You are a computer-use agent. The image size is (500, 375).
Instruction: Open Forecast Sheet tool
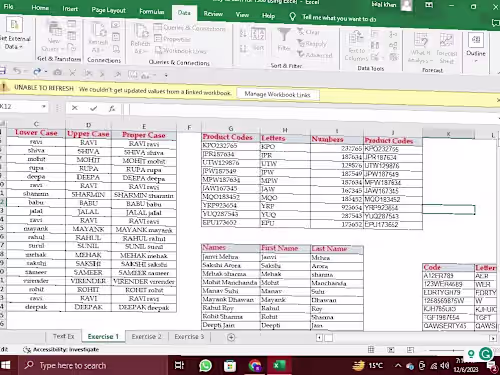pyautogui.click(x=446, y=48)
